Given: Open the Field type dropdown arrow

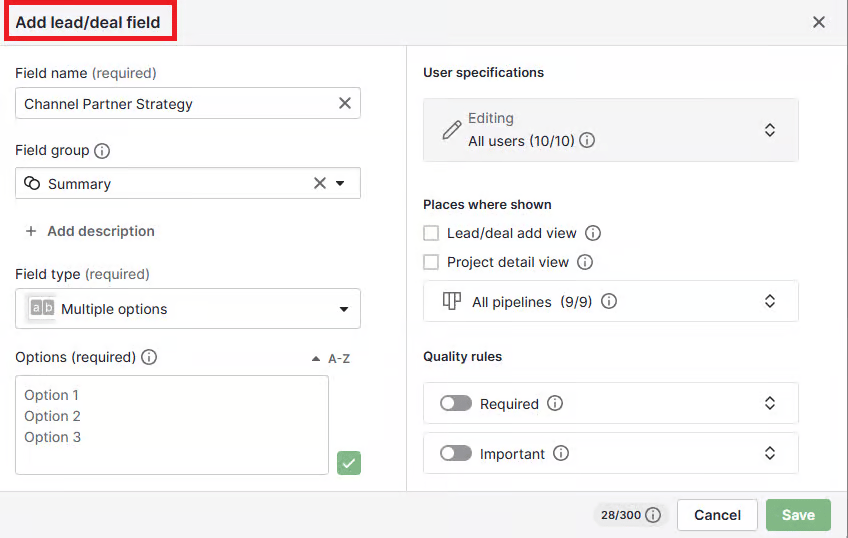Looking at the screenshot, I should (x=343, y=309).
